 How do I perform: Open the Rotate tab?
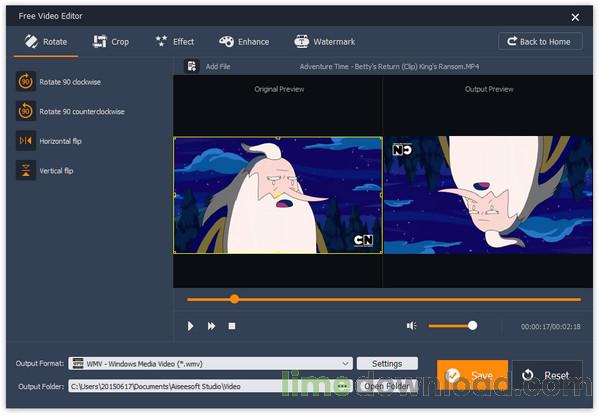46,42
